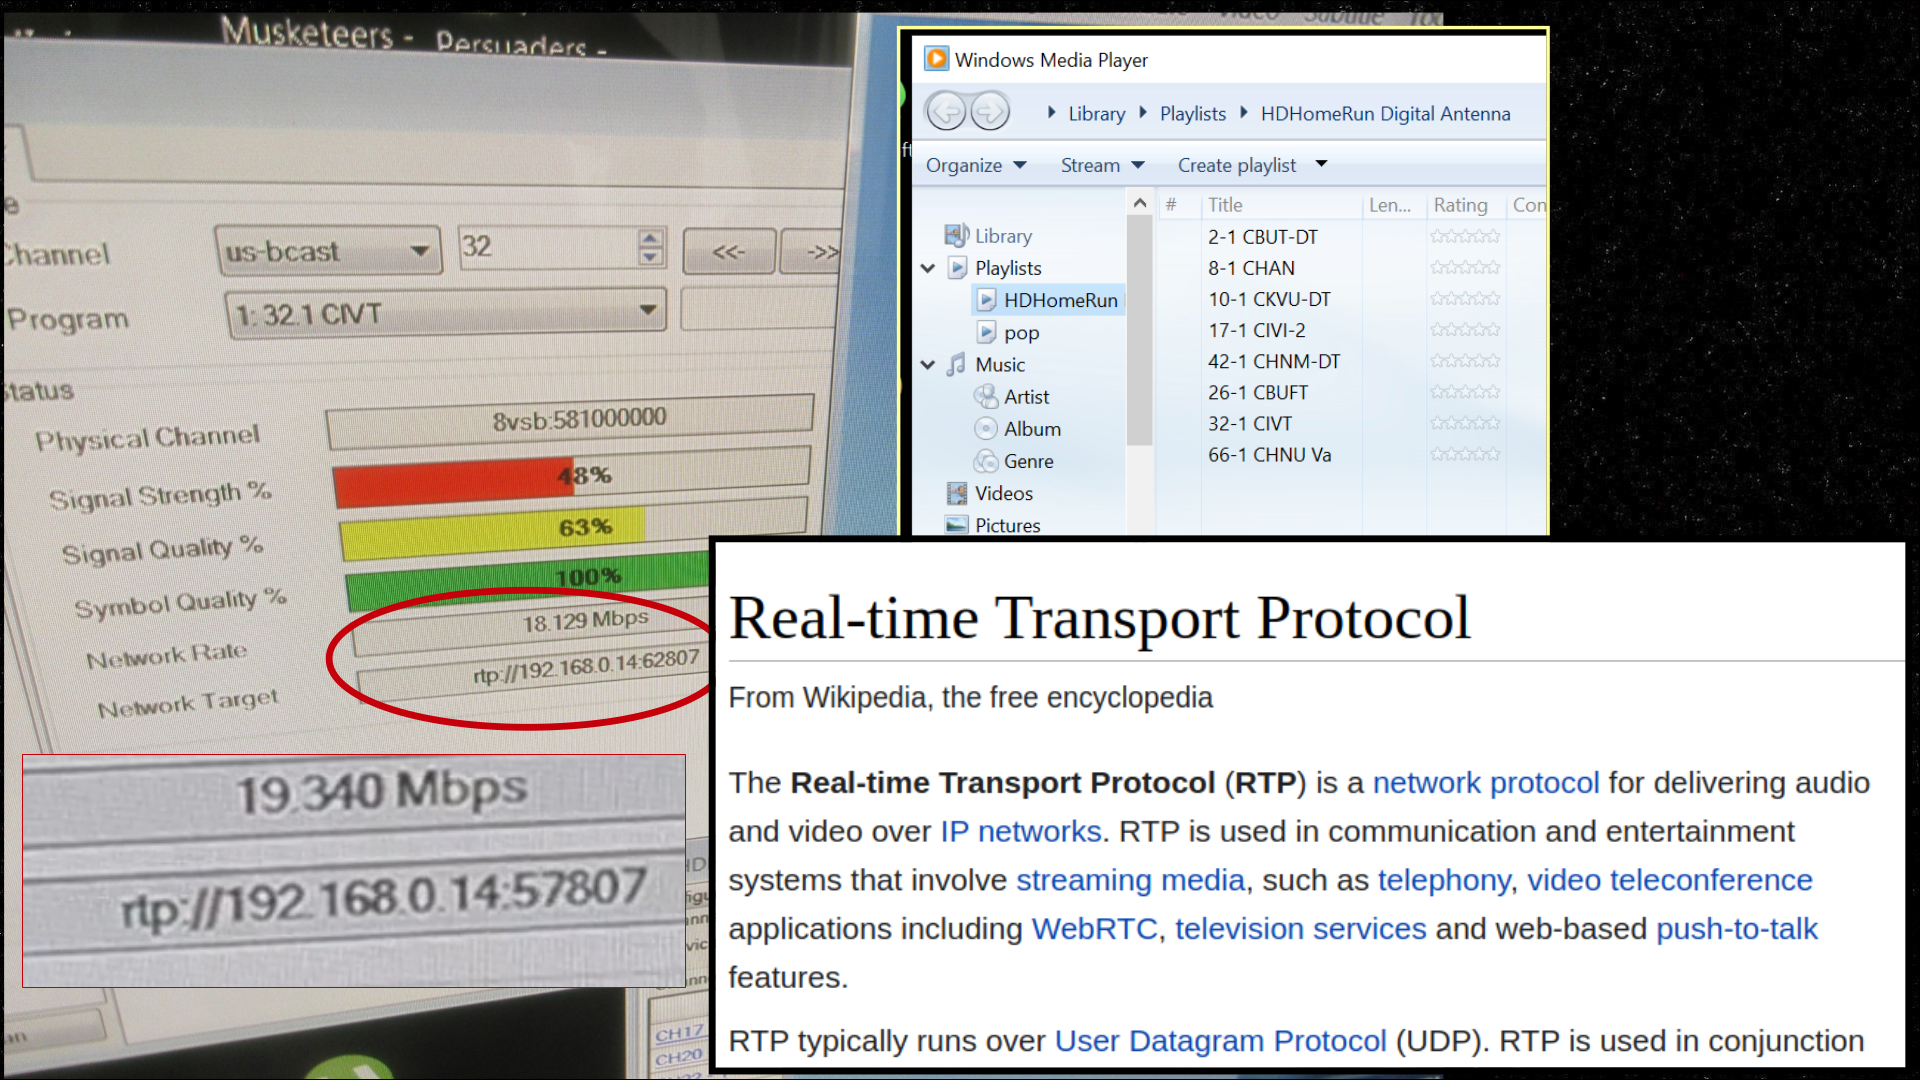Click the Artist icon under Music
The height and width of the screenshot is (1080, 1920).
coord(986,396)
